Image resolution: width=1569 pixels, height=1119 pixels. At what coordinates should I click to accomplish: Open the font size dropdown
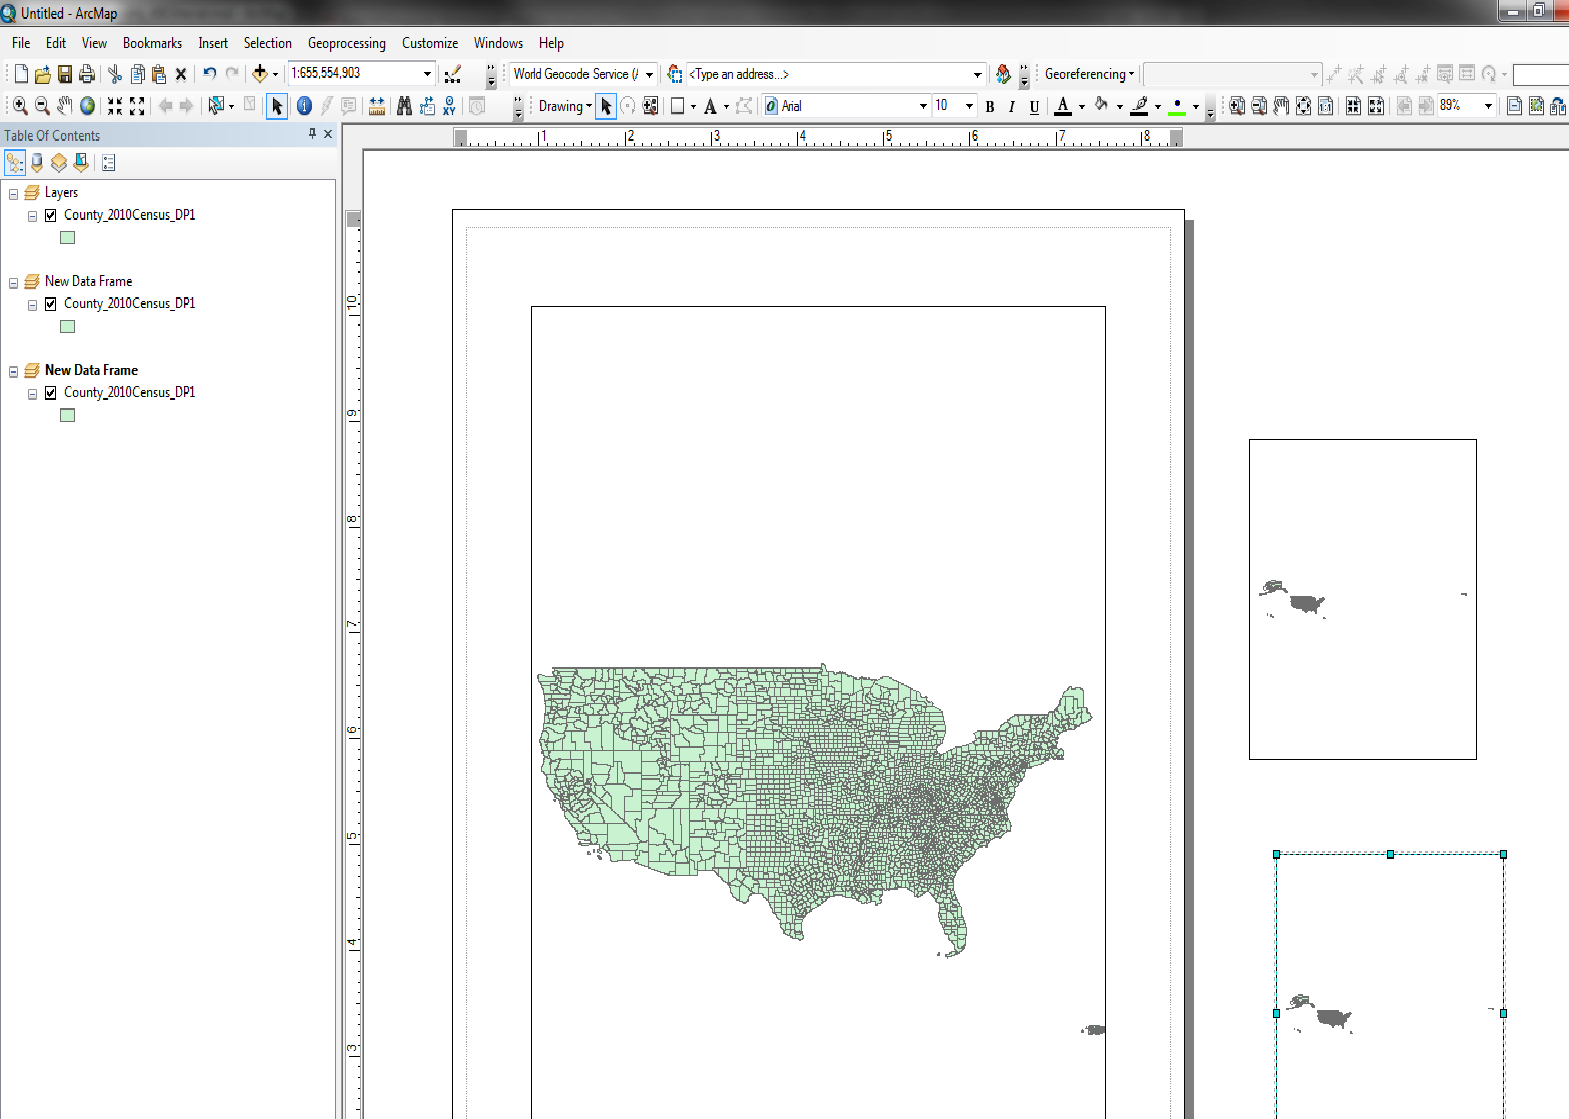pos(969,106)
